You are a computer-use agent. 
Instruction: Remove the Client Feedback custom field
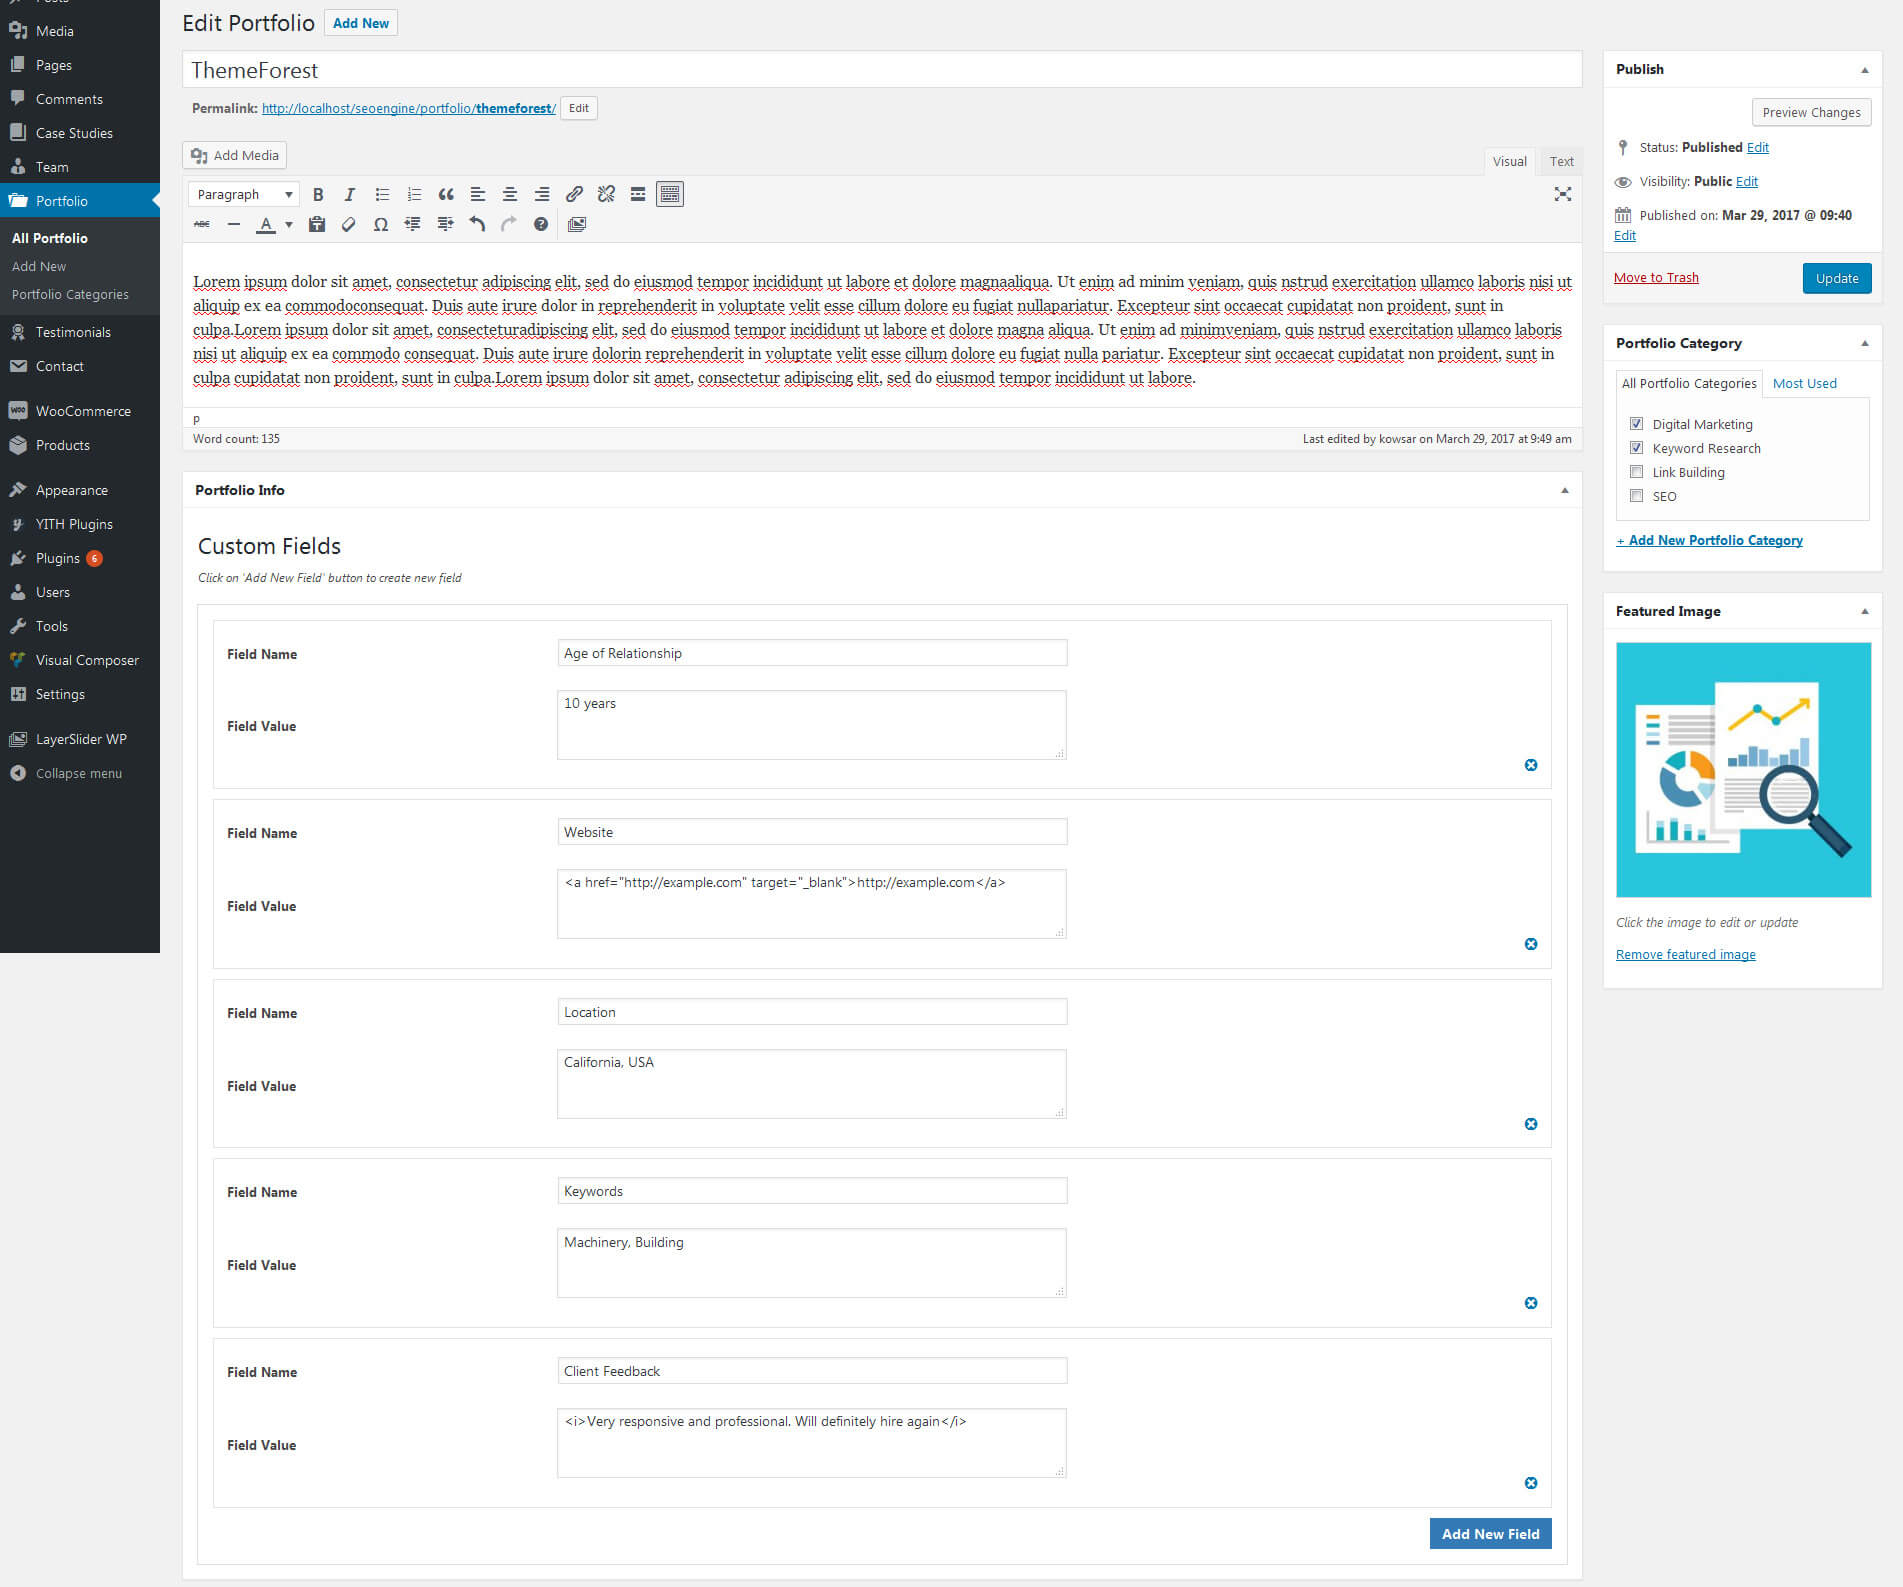pos(1531,1483)
